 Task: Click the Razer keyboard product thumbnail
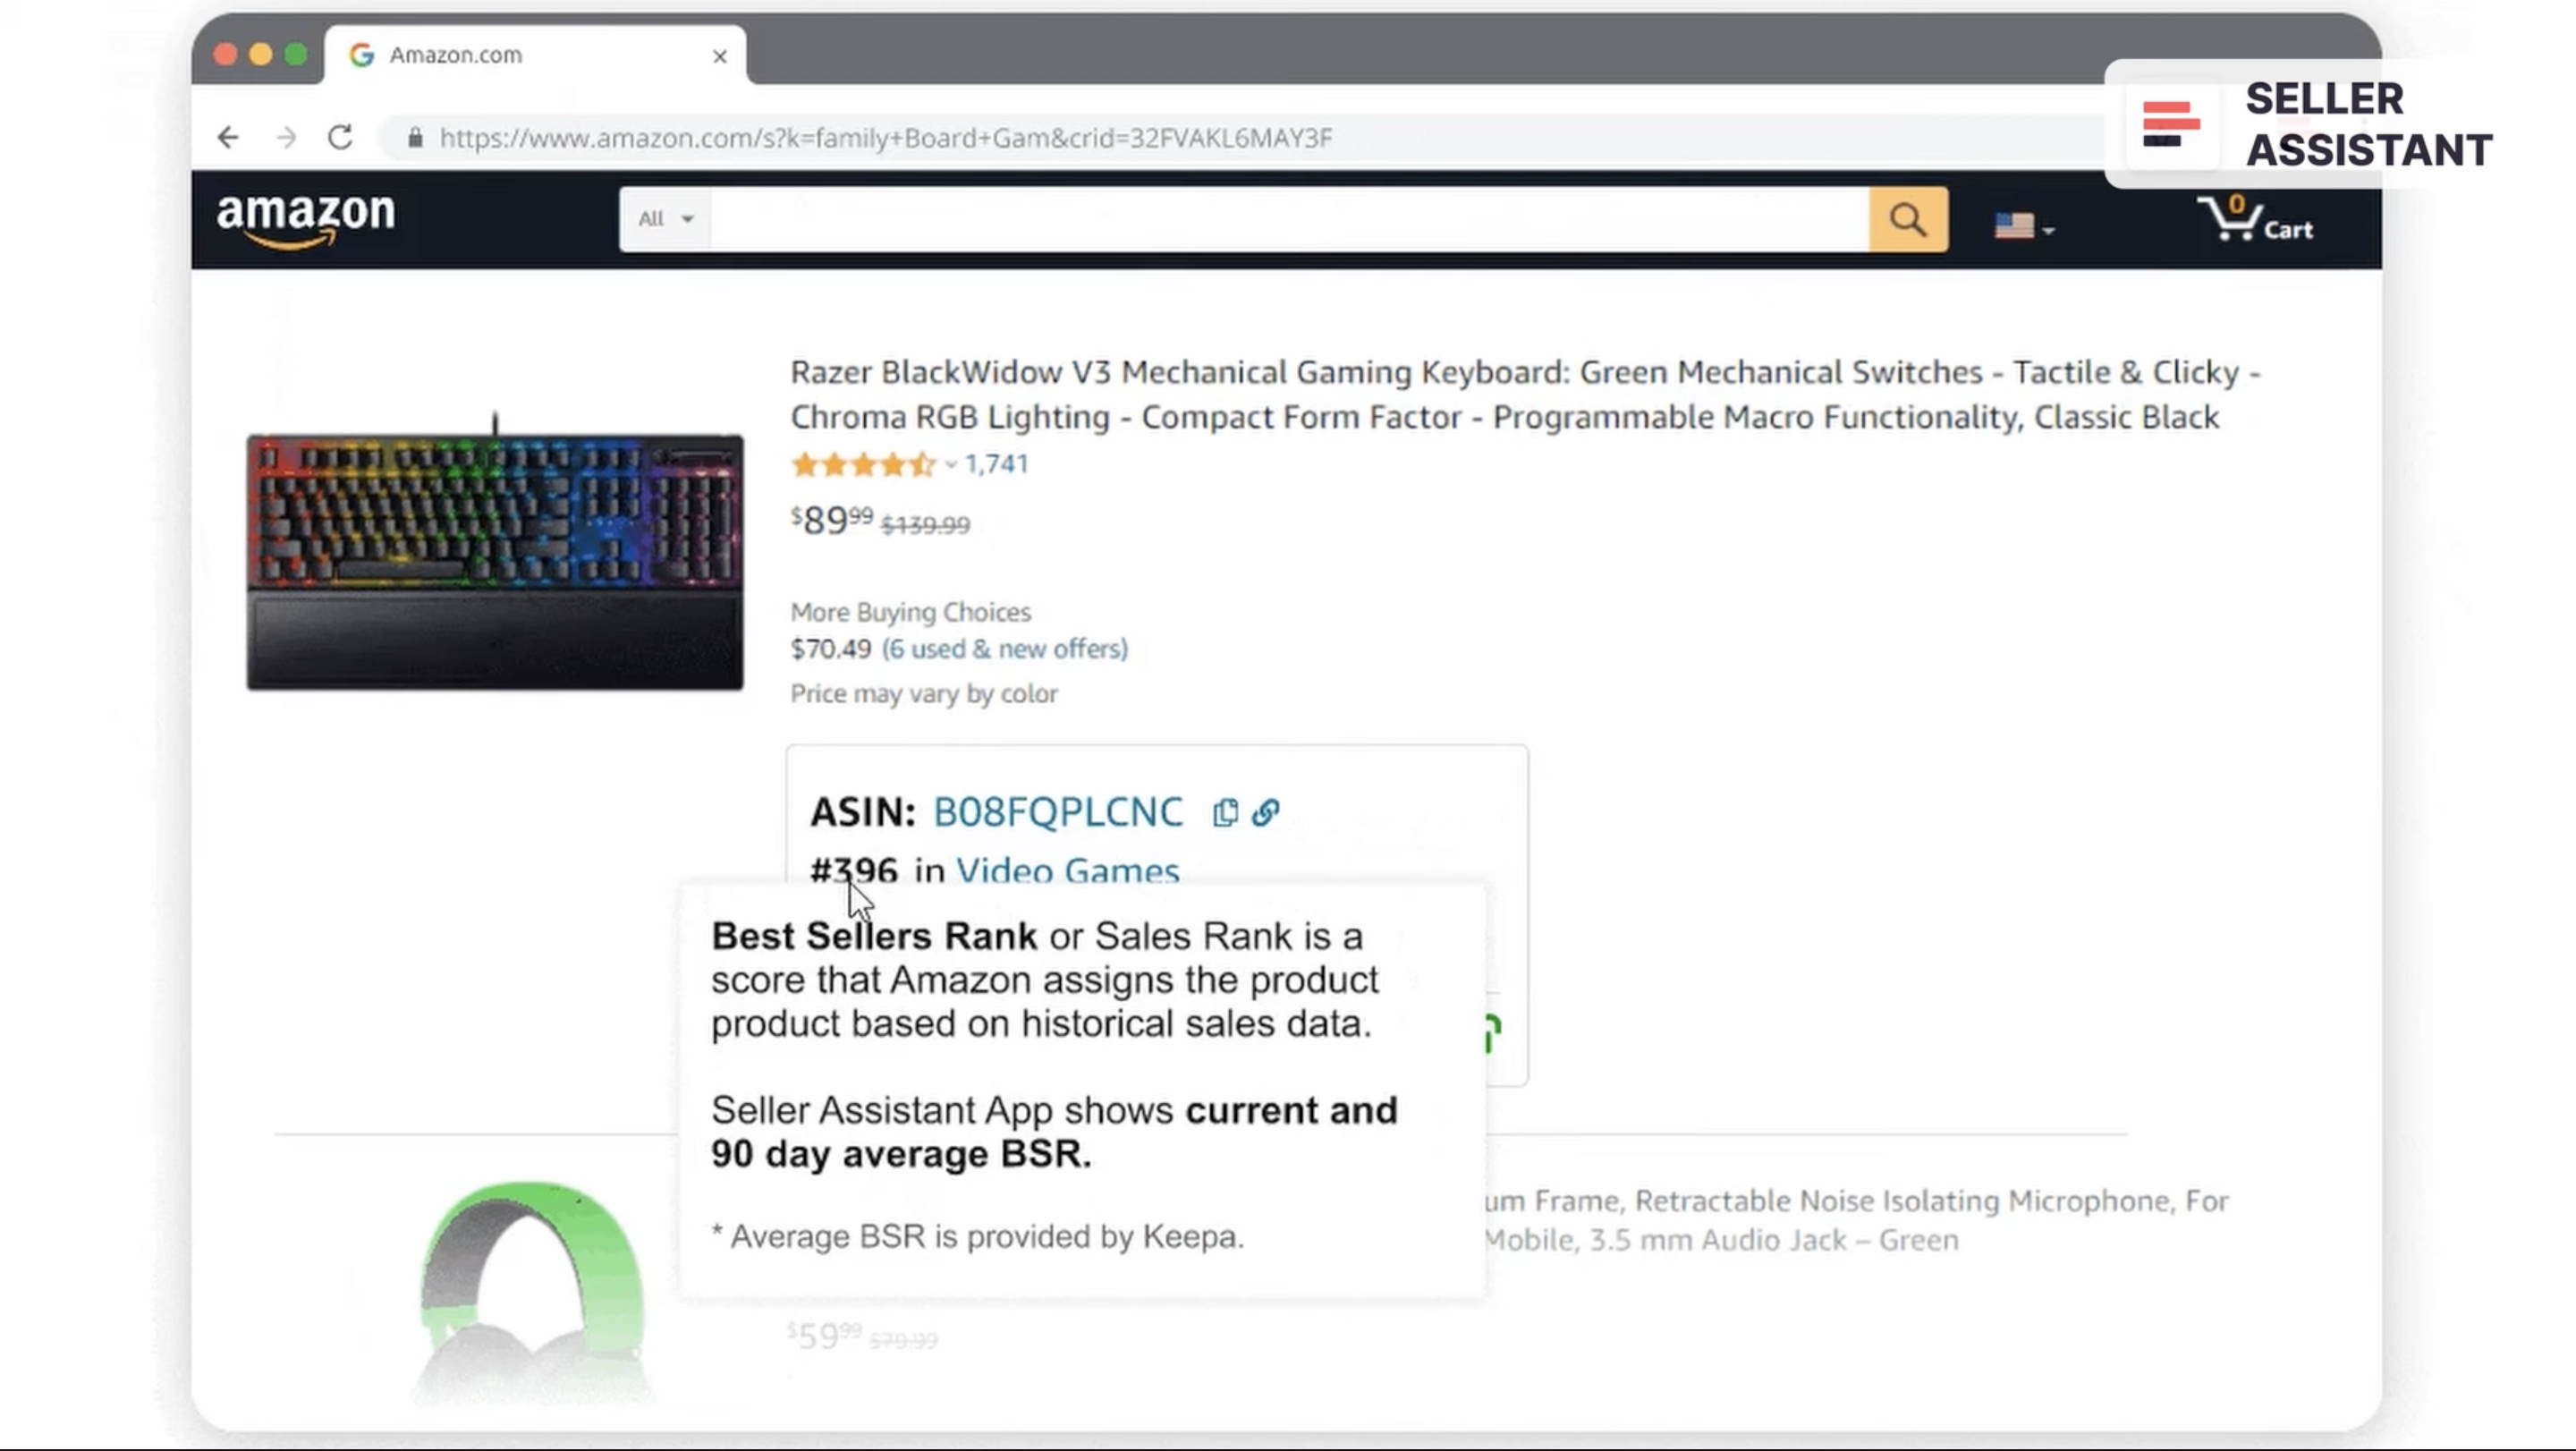(495, 560)
